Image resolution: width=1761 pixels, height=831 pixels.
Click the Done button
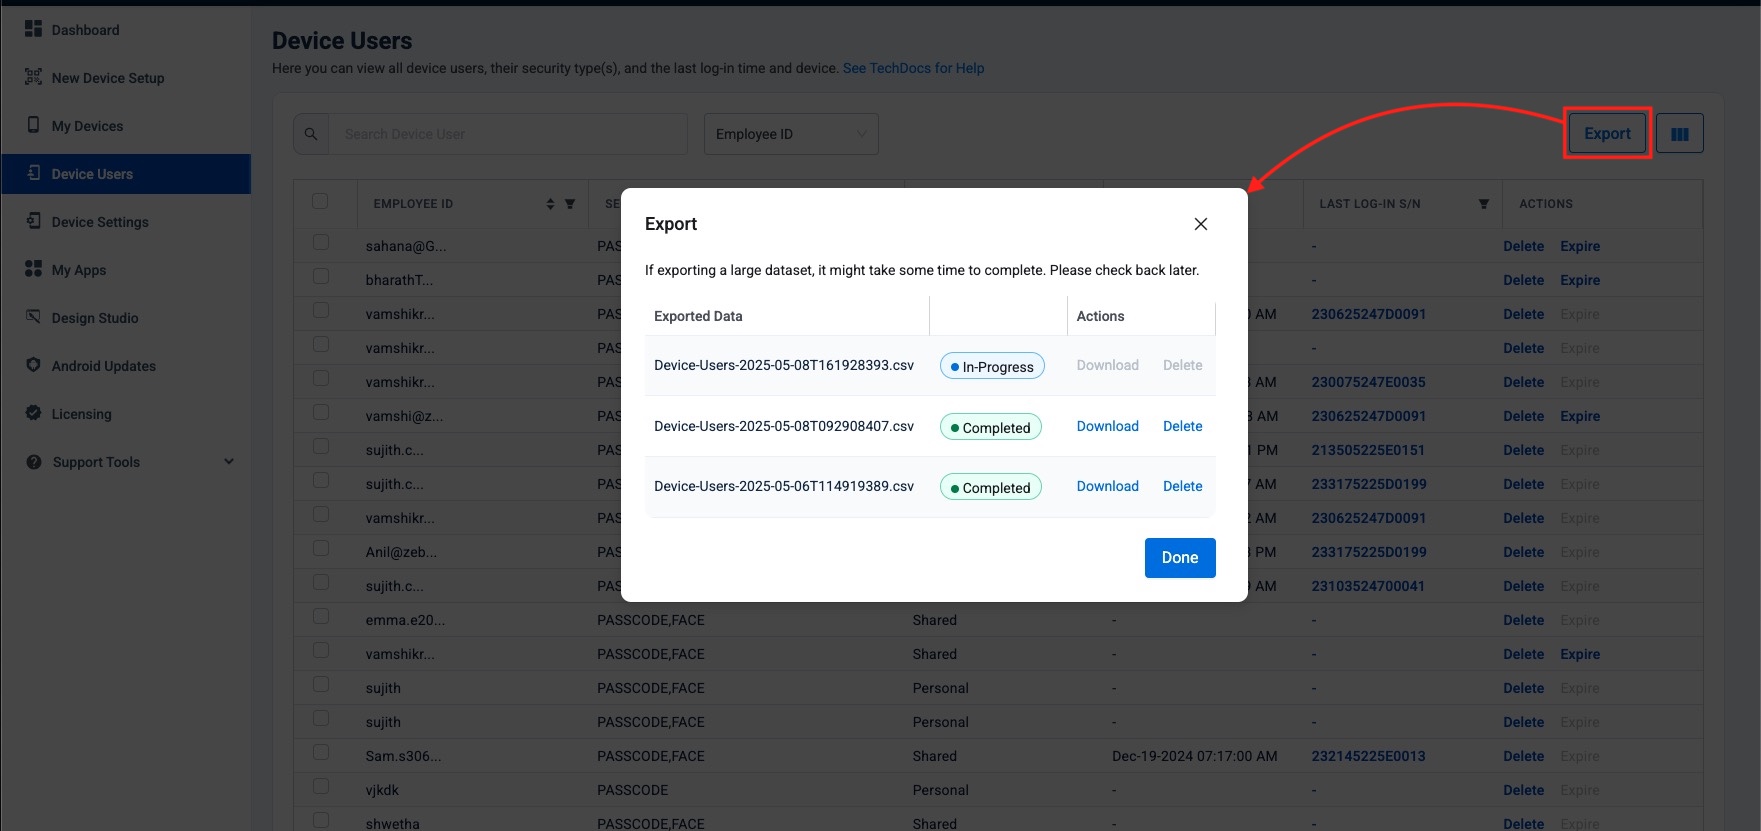pos(1179,558)
